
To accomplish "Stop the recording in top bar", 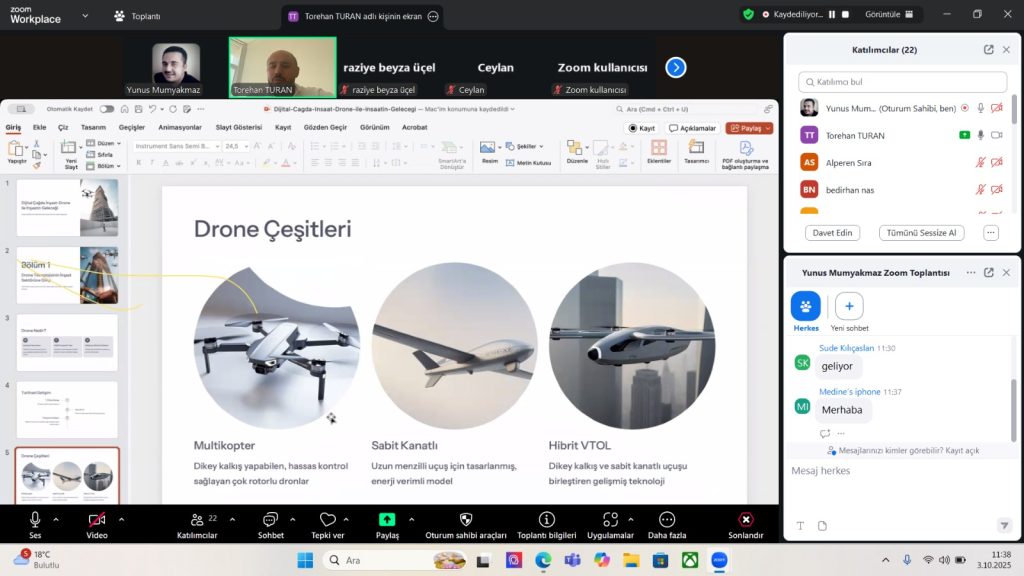I will pos(845,15).
